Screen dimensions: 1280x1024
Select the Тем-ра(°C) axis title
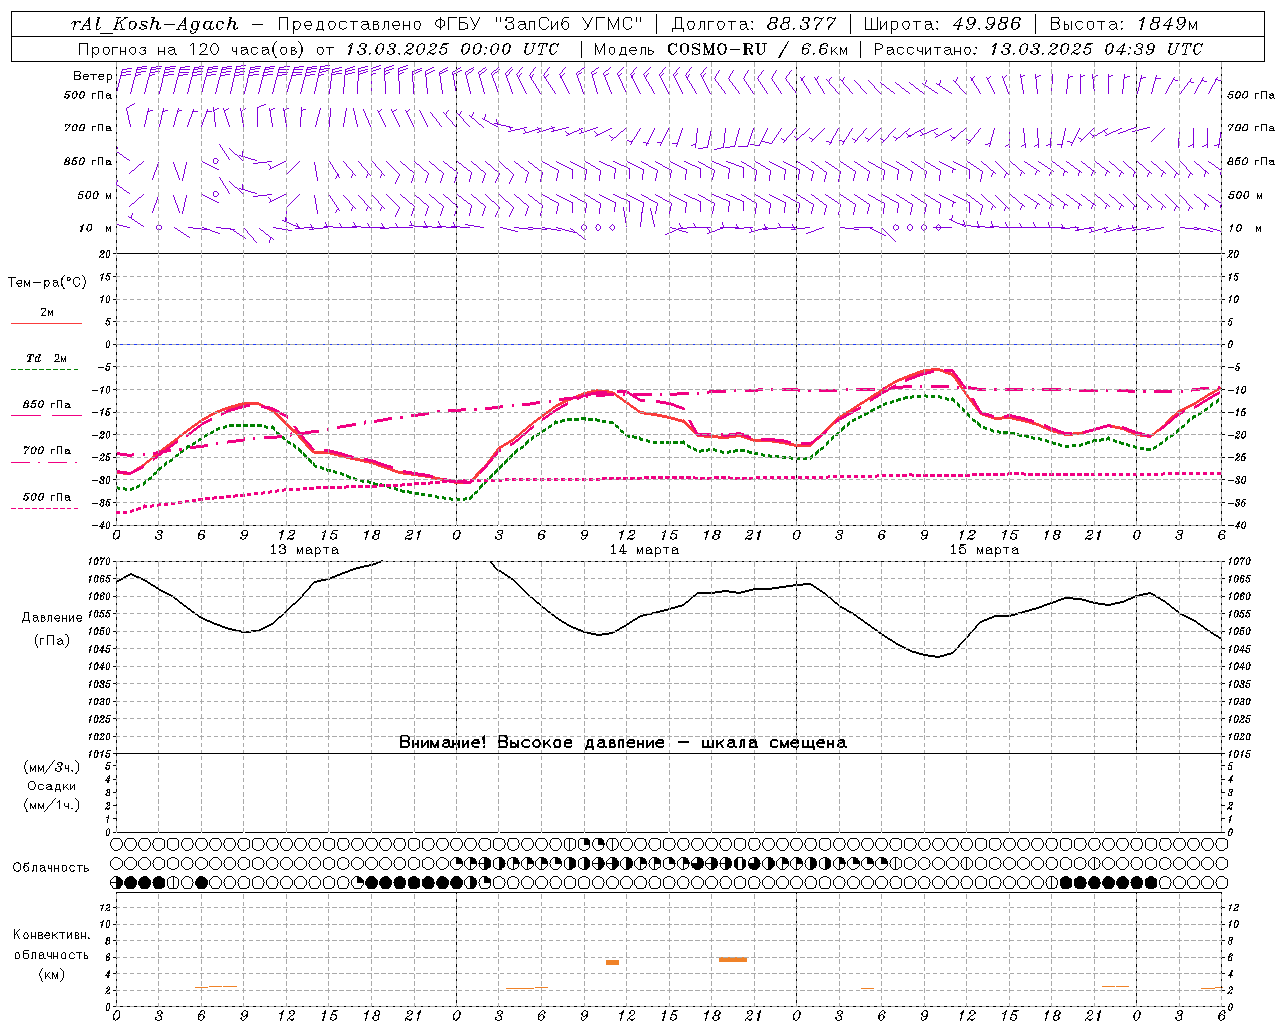click(x=47, y=283)
